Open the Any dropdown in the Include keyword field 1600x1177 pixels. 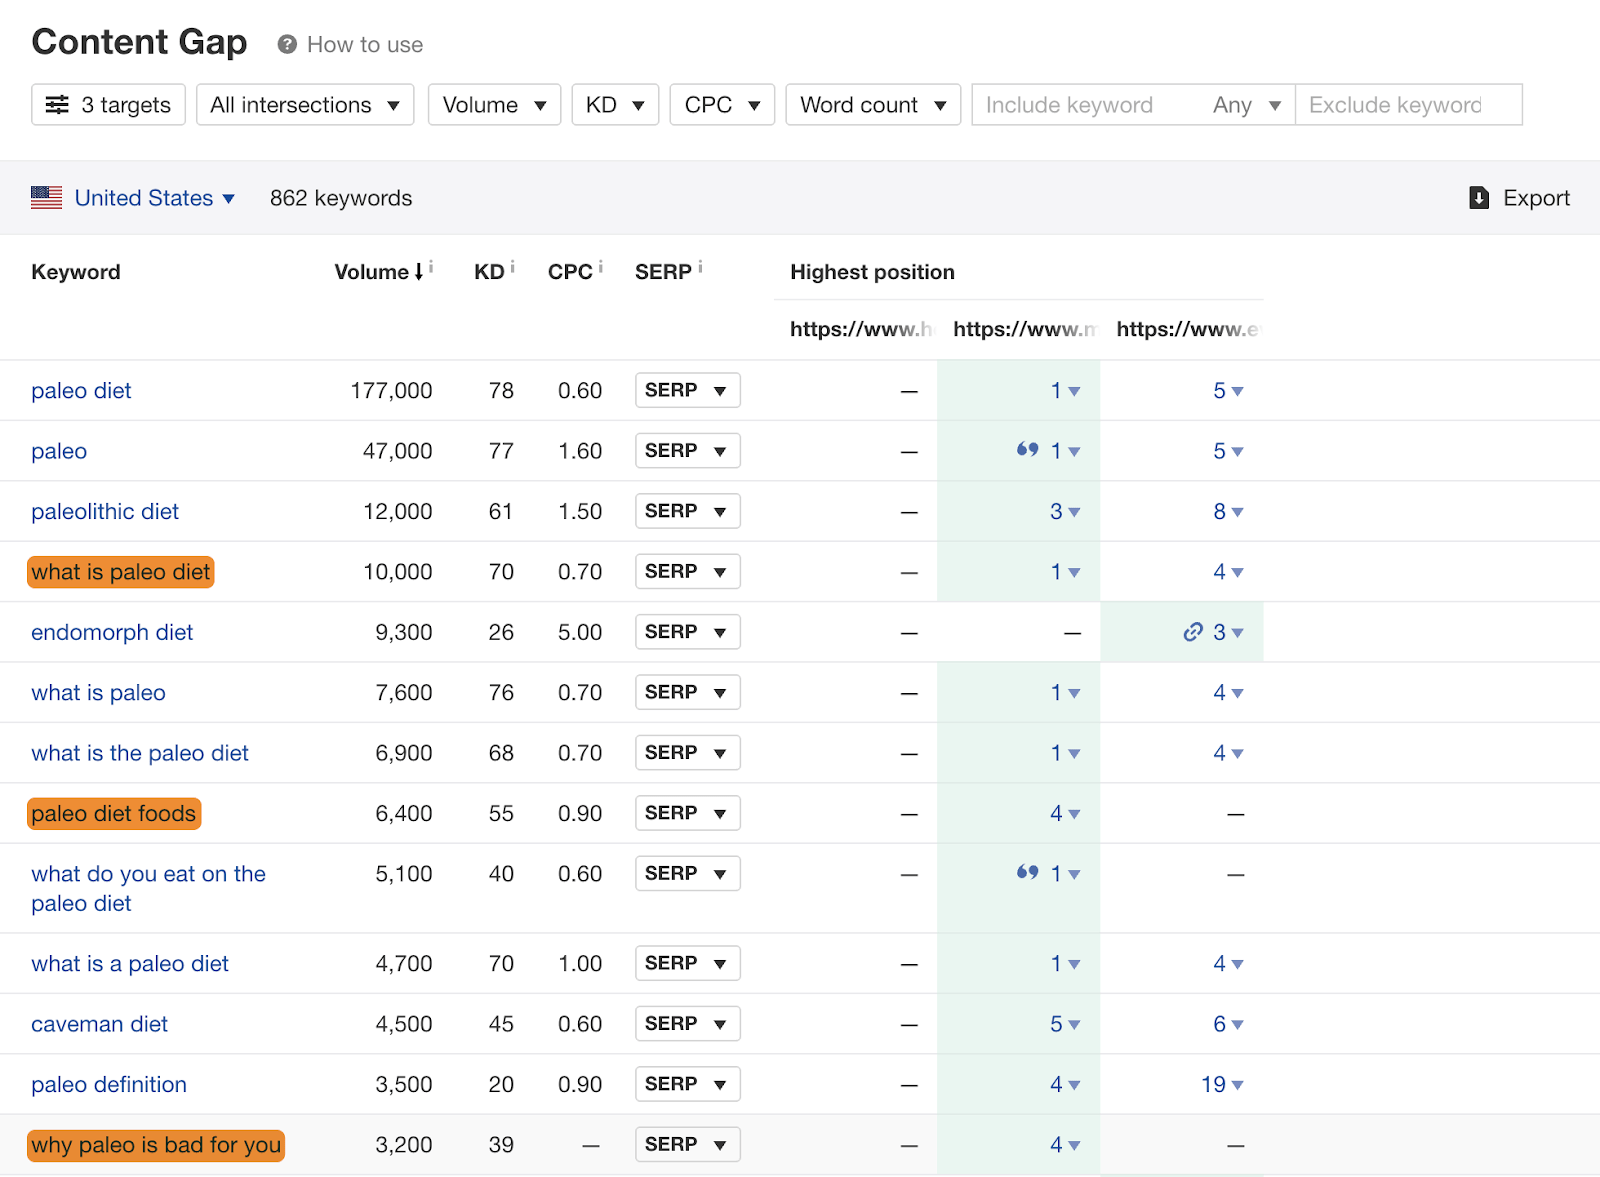pyautogui.click(x=1245, y=104)
